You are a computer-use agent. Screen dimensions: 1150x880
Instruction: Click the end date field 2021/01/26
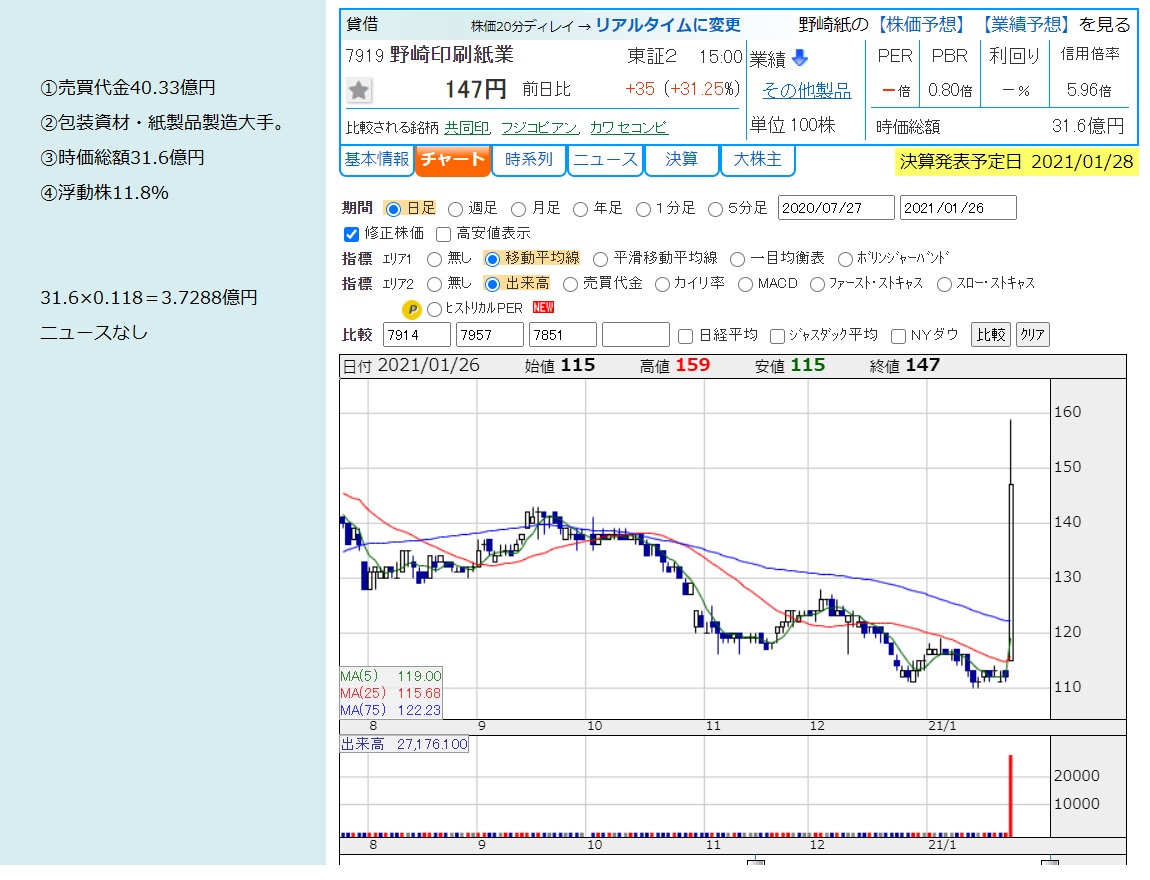[958, 208]
